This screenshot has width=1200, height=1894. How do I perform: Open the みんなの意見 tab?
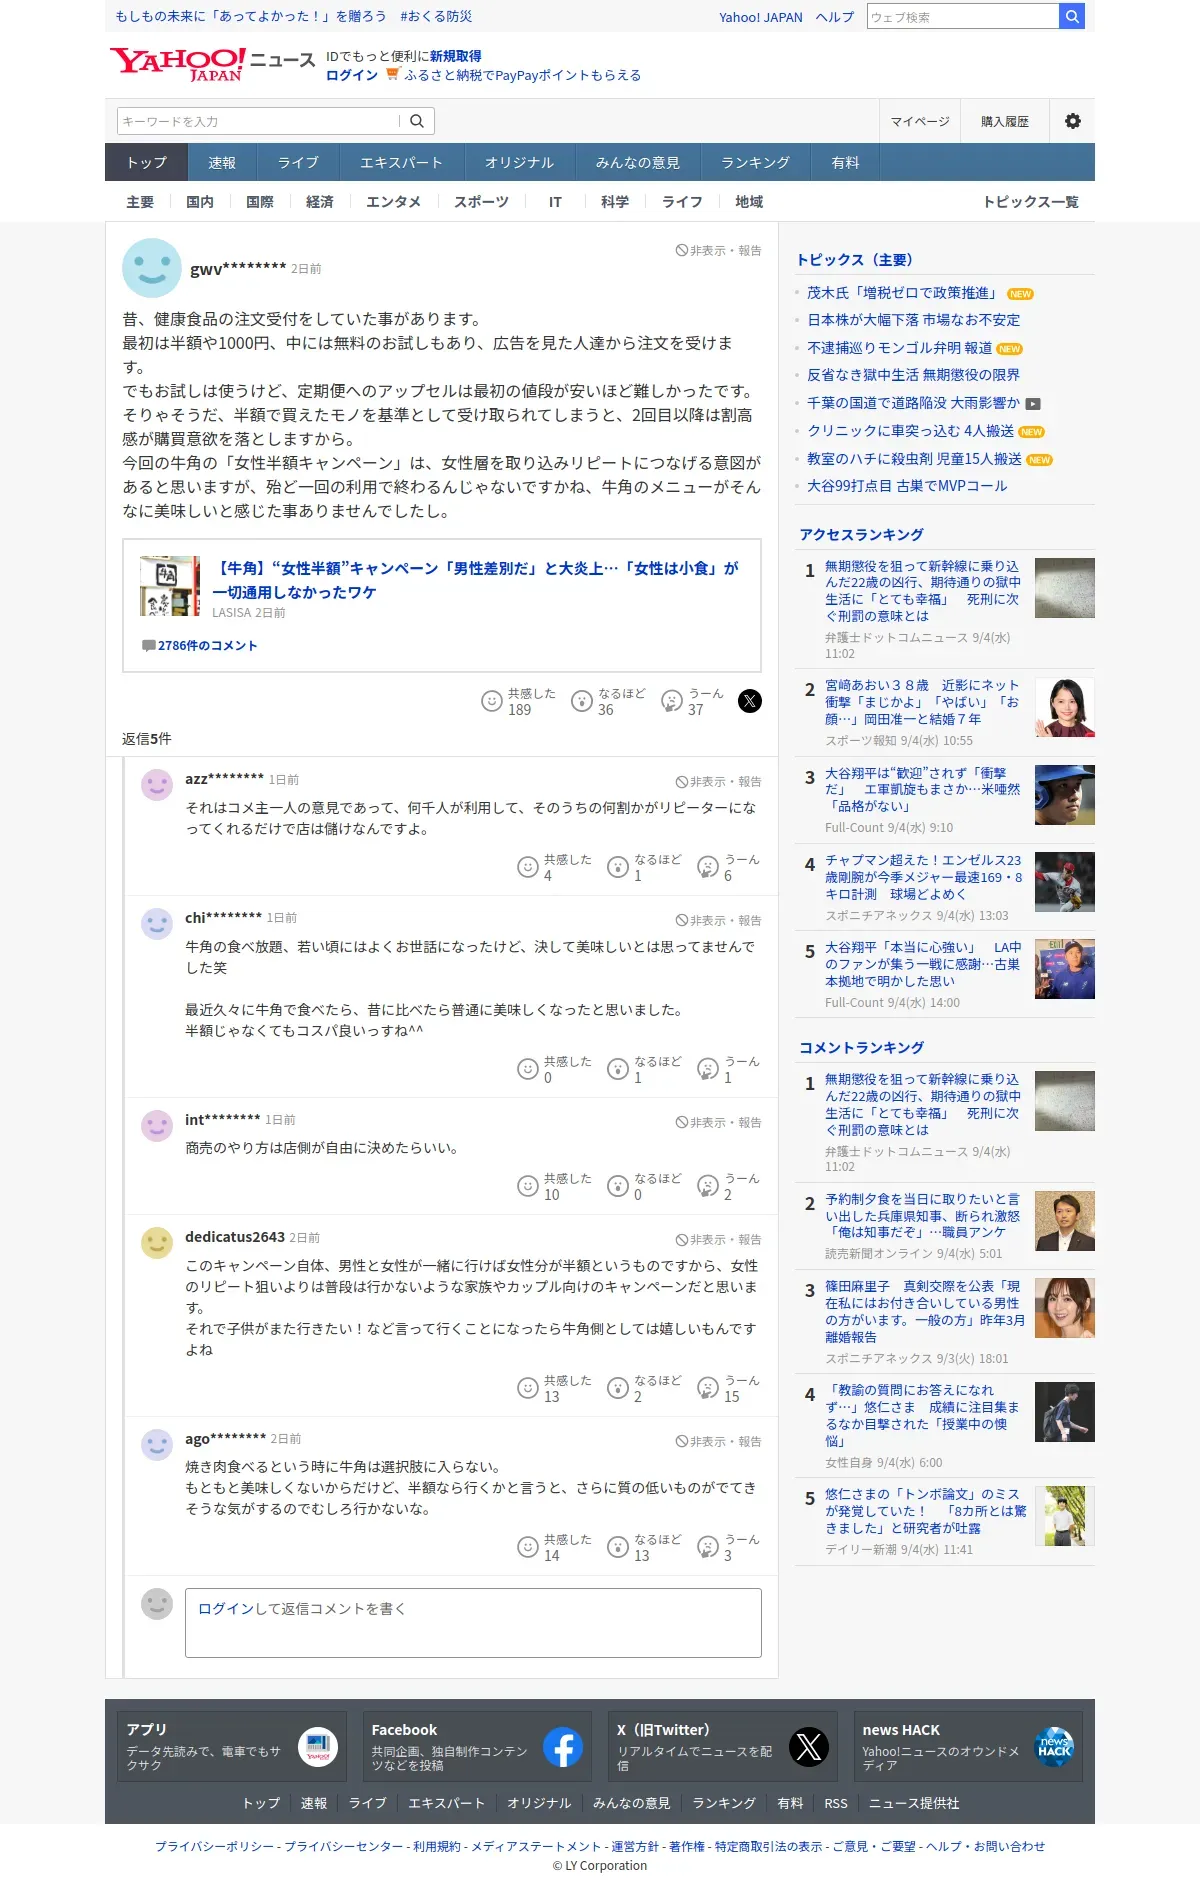pyautogui.click(x=638, y=162)
